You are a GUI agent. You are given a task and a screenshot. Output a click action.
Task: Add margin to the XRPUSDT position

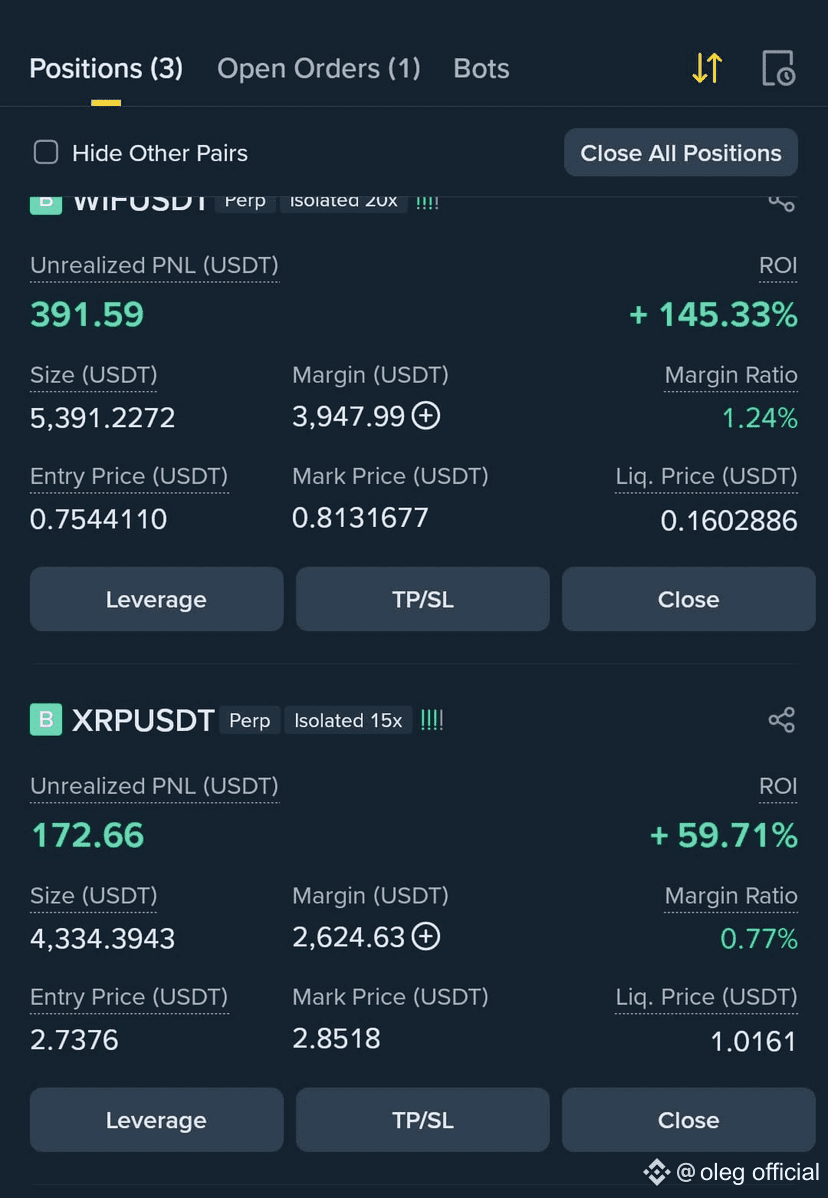tap(425, 937)
